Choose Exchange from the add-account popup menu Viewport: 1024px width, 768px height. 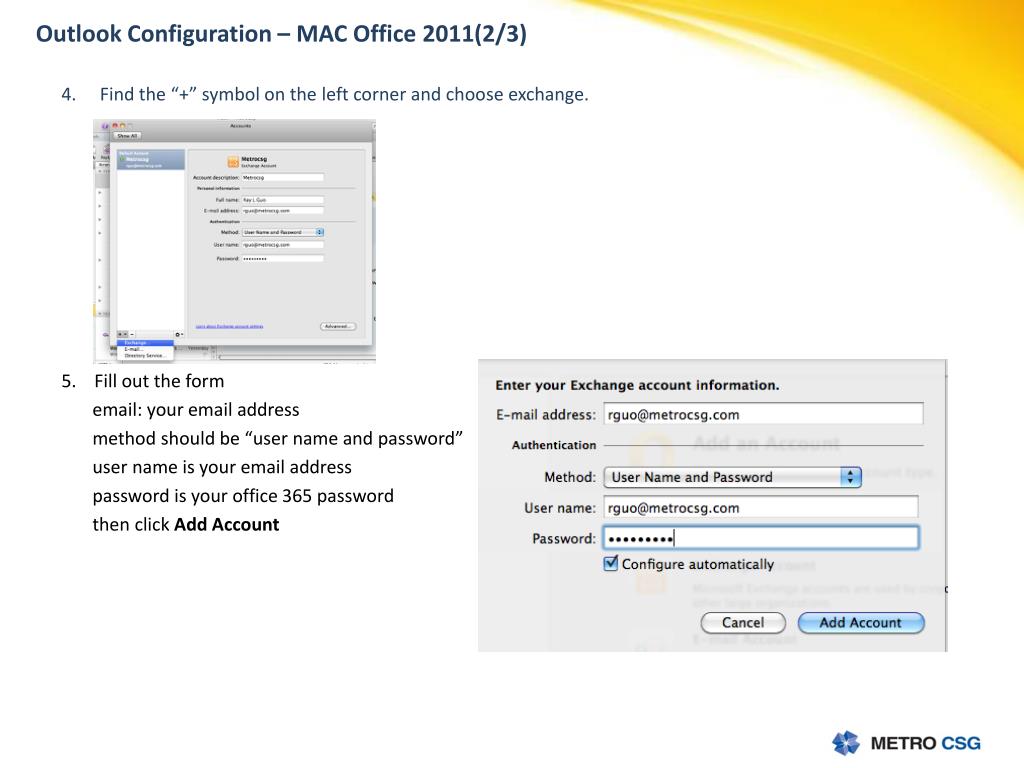tap(145, 343)
